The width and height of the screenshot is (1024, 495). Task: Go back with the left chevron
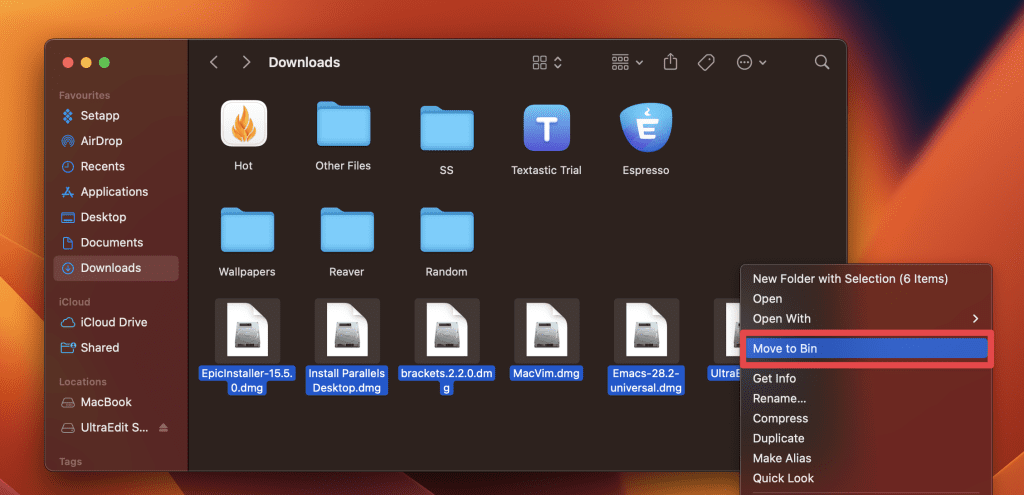(214, 62)
